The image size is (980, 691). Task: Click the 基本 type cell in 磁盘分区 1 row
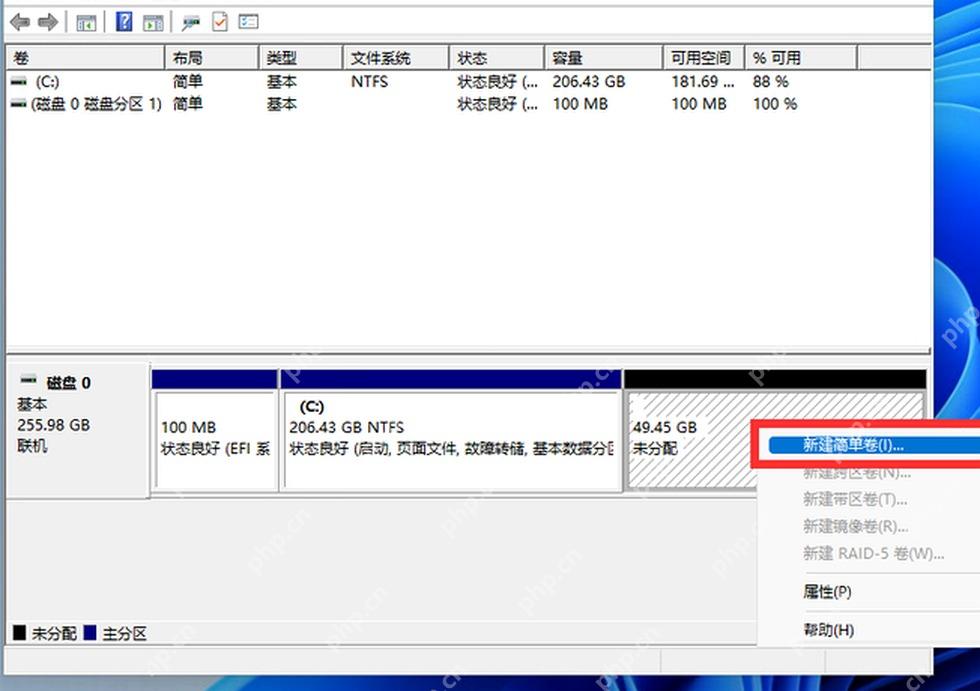pyautogui.click(x=282, y=104)
